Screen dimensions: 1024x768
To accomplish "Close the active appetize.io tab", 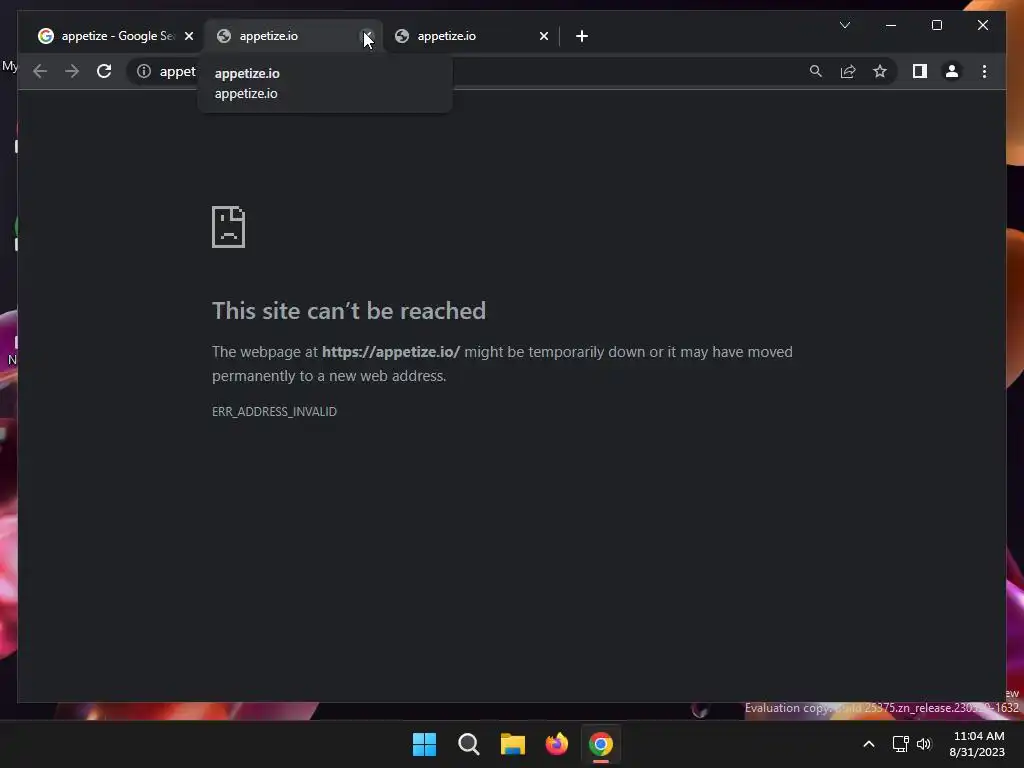I will pos(367,36).
